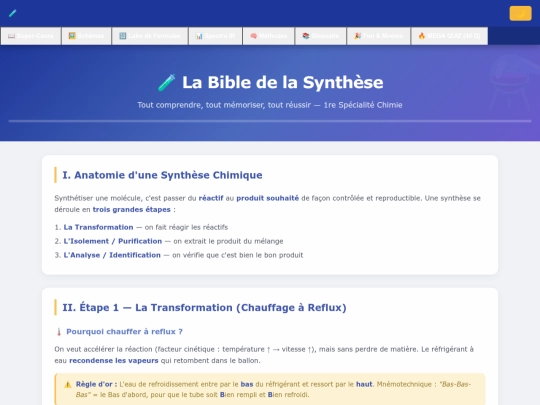Image resolution: width=540 pixels, height=405 pixels.
Task: Switch to the Schémas tab
Action: coord(86,36)
